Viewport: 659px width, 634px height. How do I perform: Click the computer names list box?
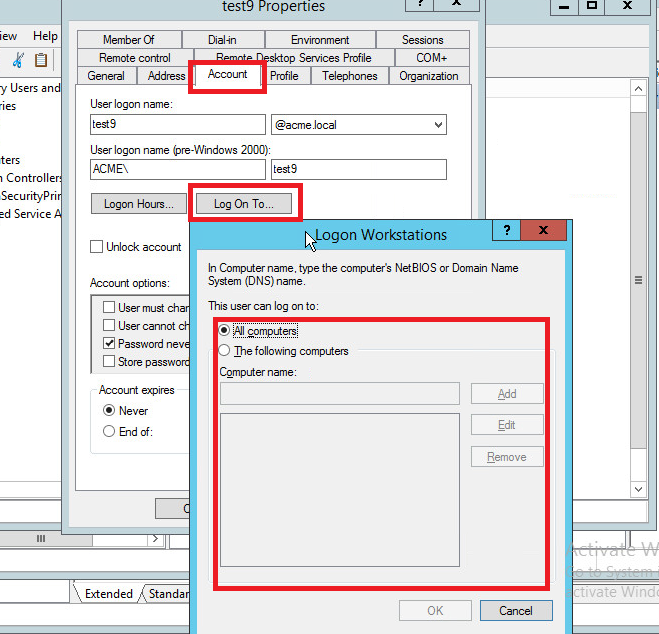[340, 490]
